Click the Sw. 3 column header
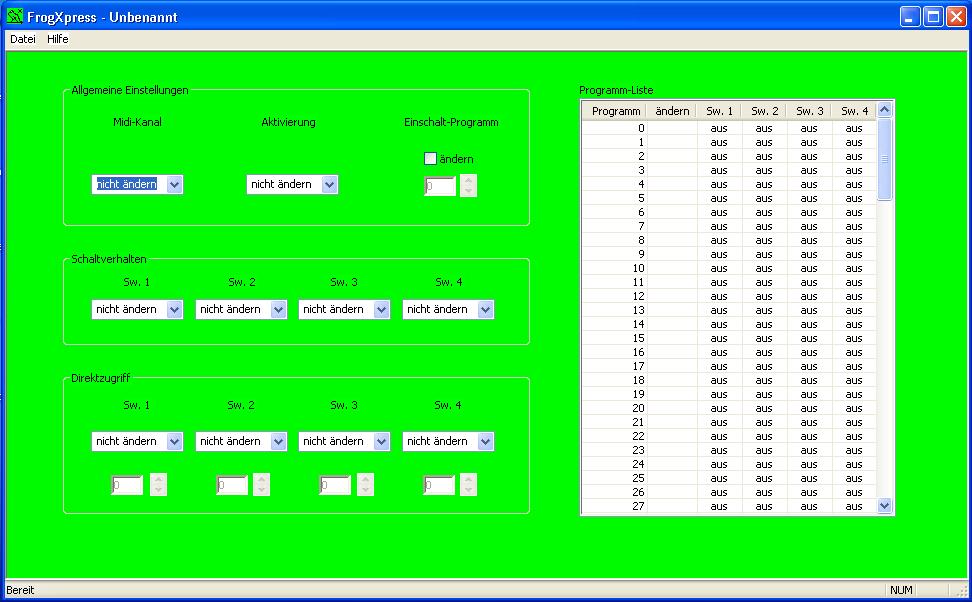The image size is (972, 602). click(810, 111)
